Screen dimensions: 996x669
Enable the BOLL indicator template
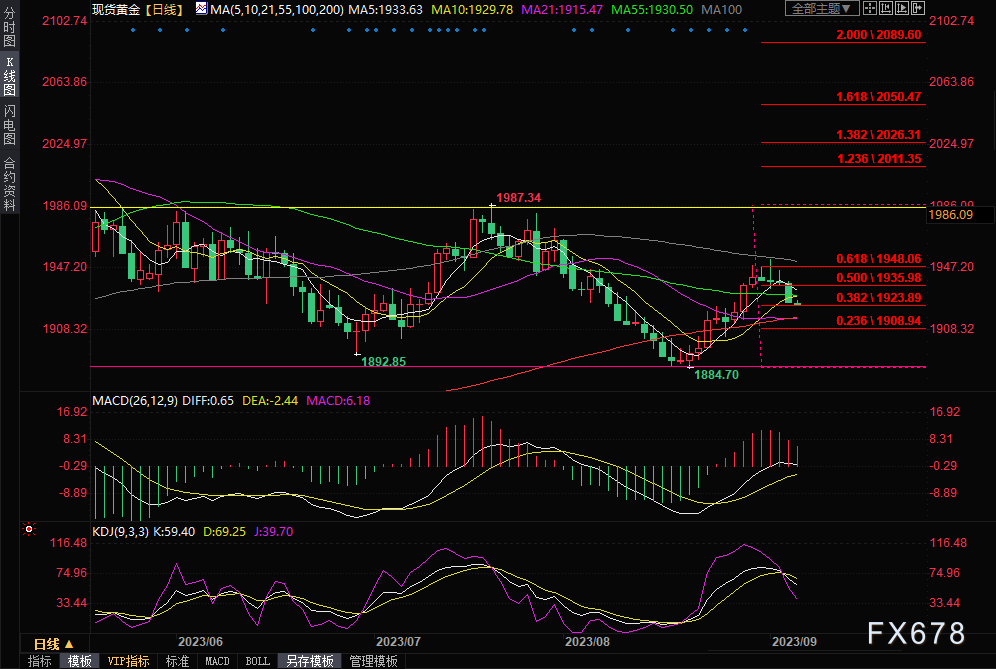[x=257, y=661]
